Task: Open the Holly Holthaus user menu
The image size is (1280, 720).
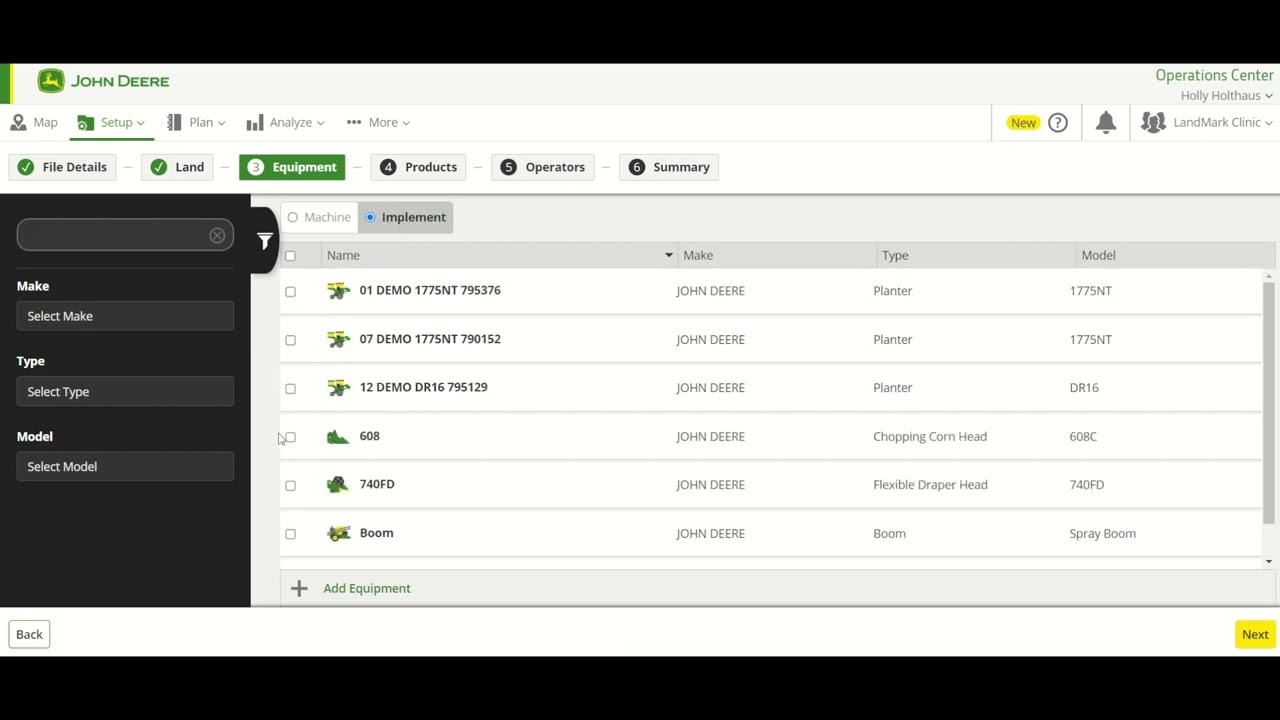Action: 1226,96
